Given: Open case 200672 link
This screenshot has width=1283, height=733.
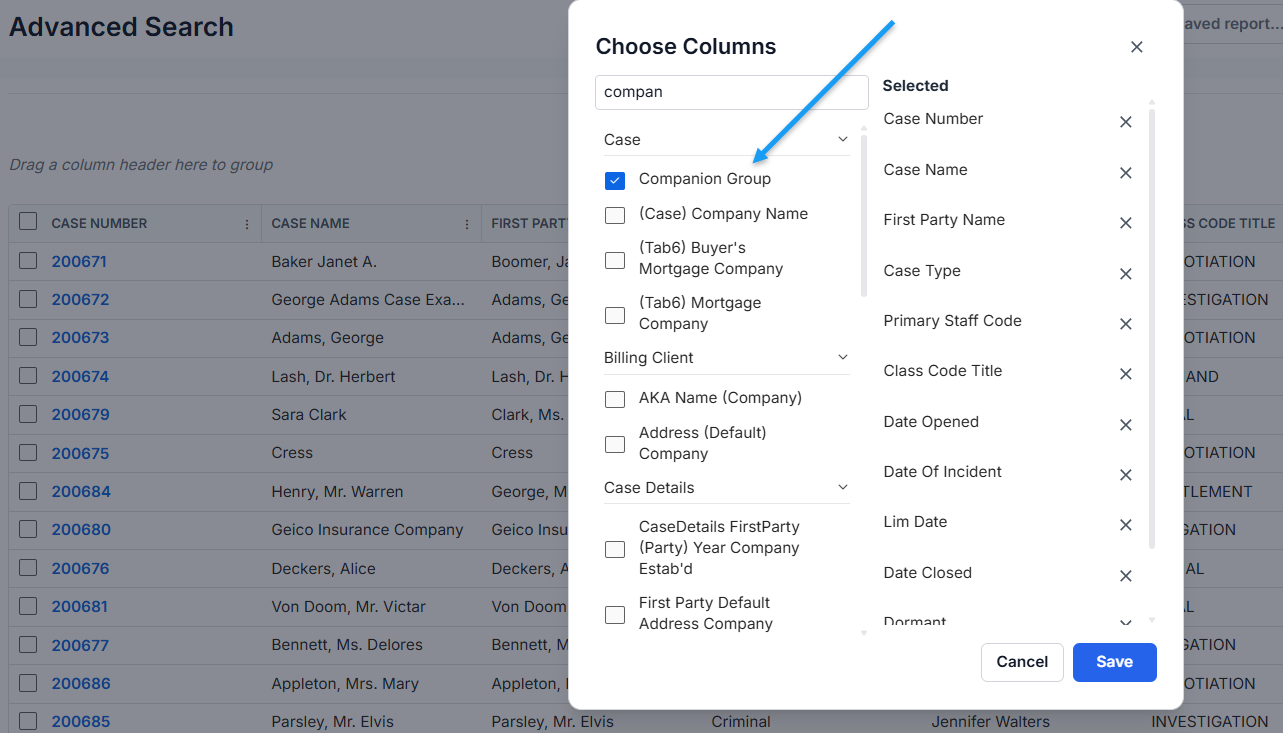Looking at the screenshot, I should click(x=80, y=300).
